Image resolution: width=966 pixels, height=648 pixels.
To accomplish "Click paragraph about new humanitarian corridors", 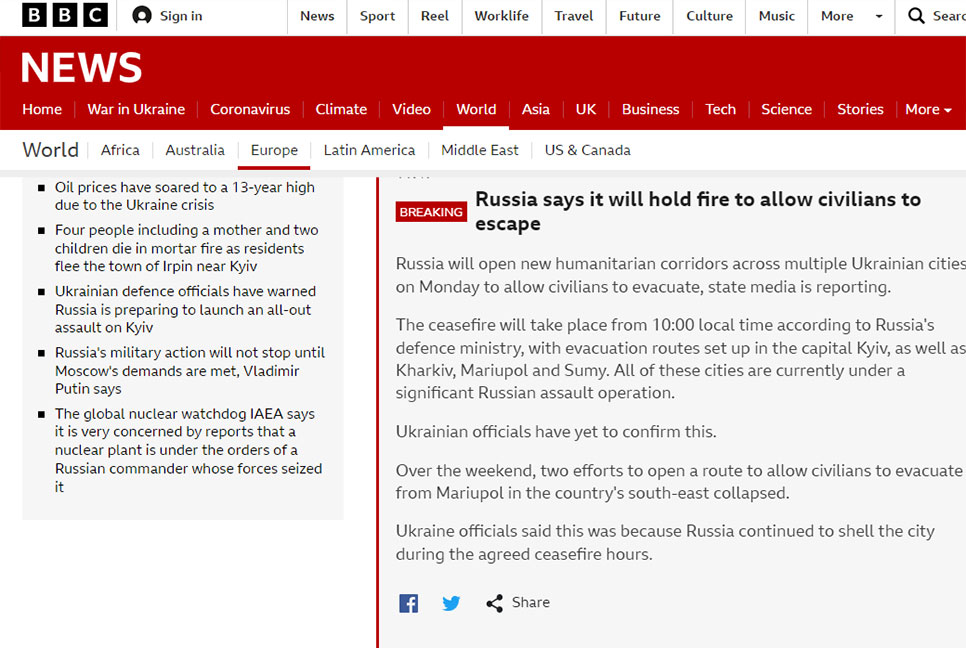I will pyautogui.click(x=681, y=275).
